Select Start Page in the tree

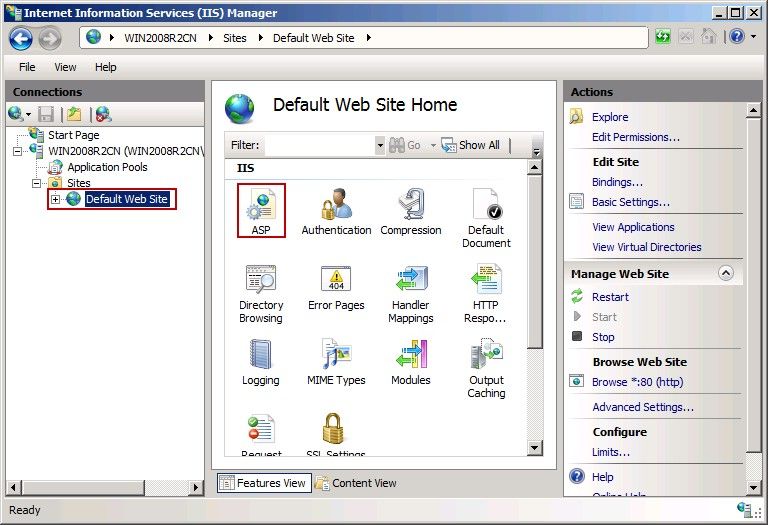(x=73, y=135)
